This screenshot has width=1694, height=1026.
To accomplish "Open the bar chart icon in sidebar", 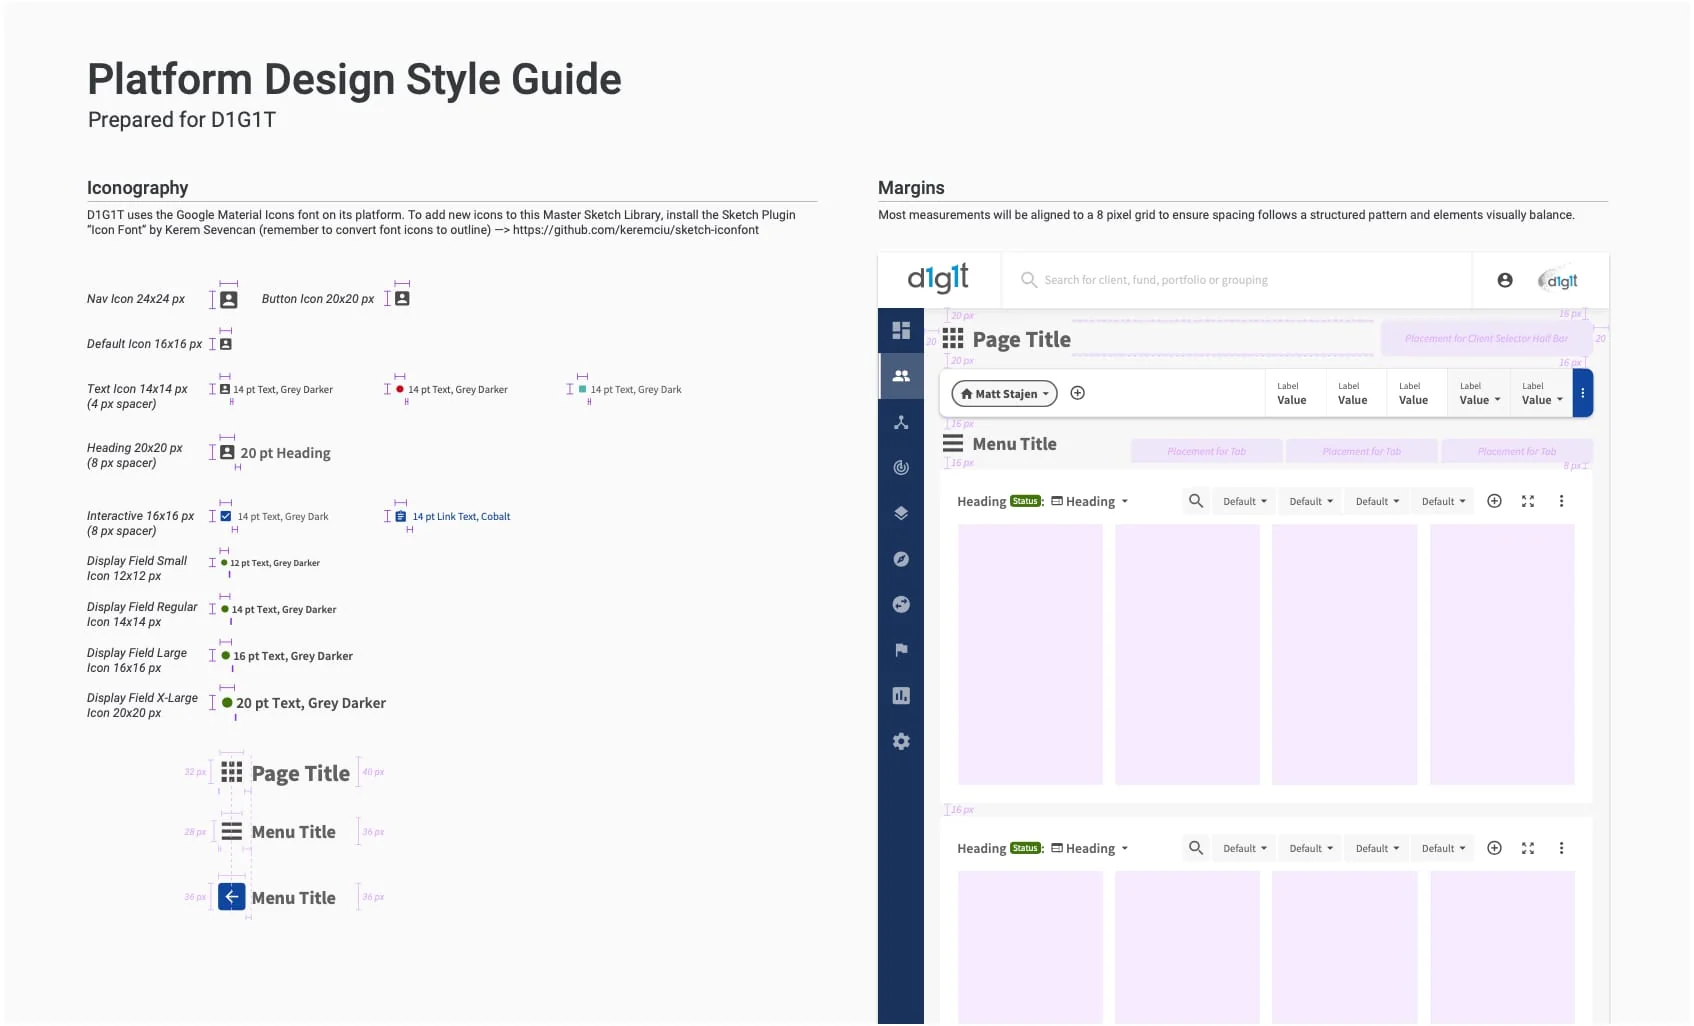I will coord(900,695).
